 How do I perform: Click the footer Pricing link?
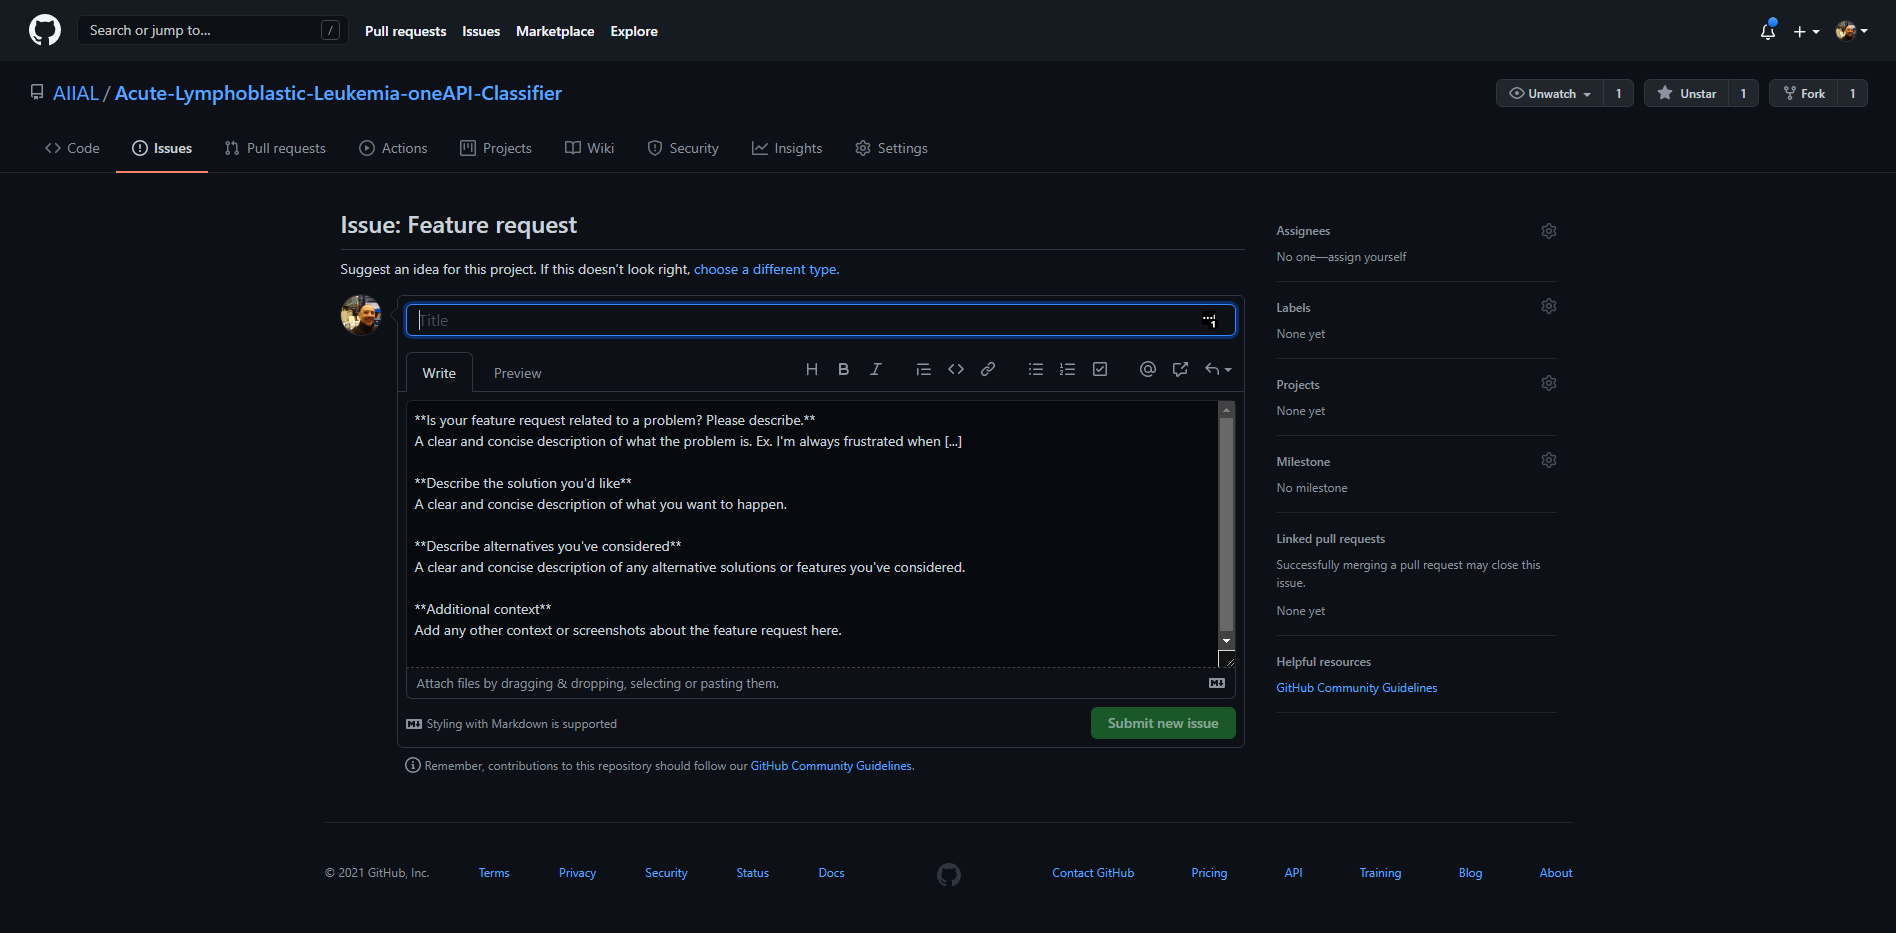[x=1209, y=873]
